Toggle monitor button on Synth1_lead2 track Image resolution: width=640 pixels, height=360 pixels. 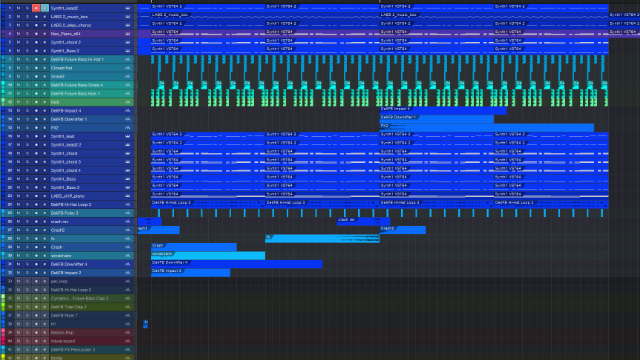pos(44,8)
